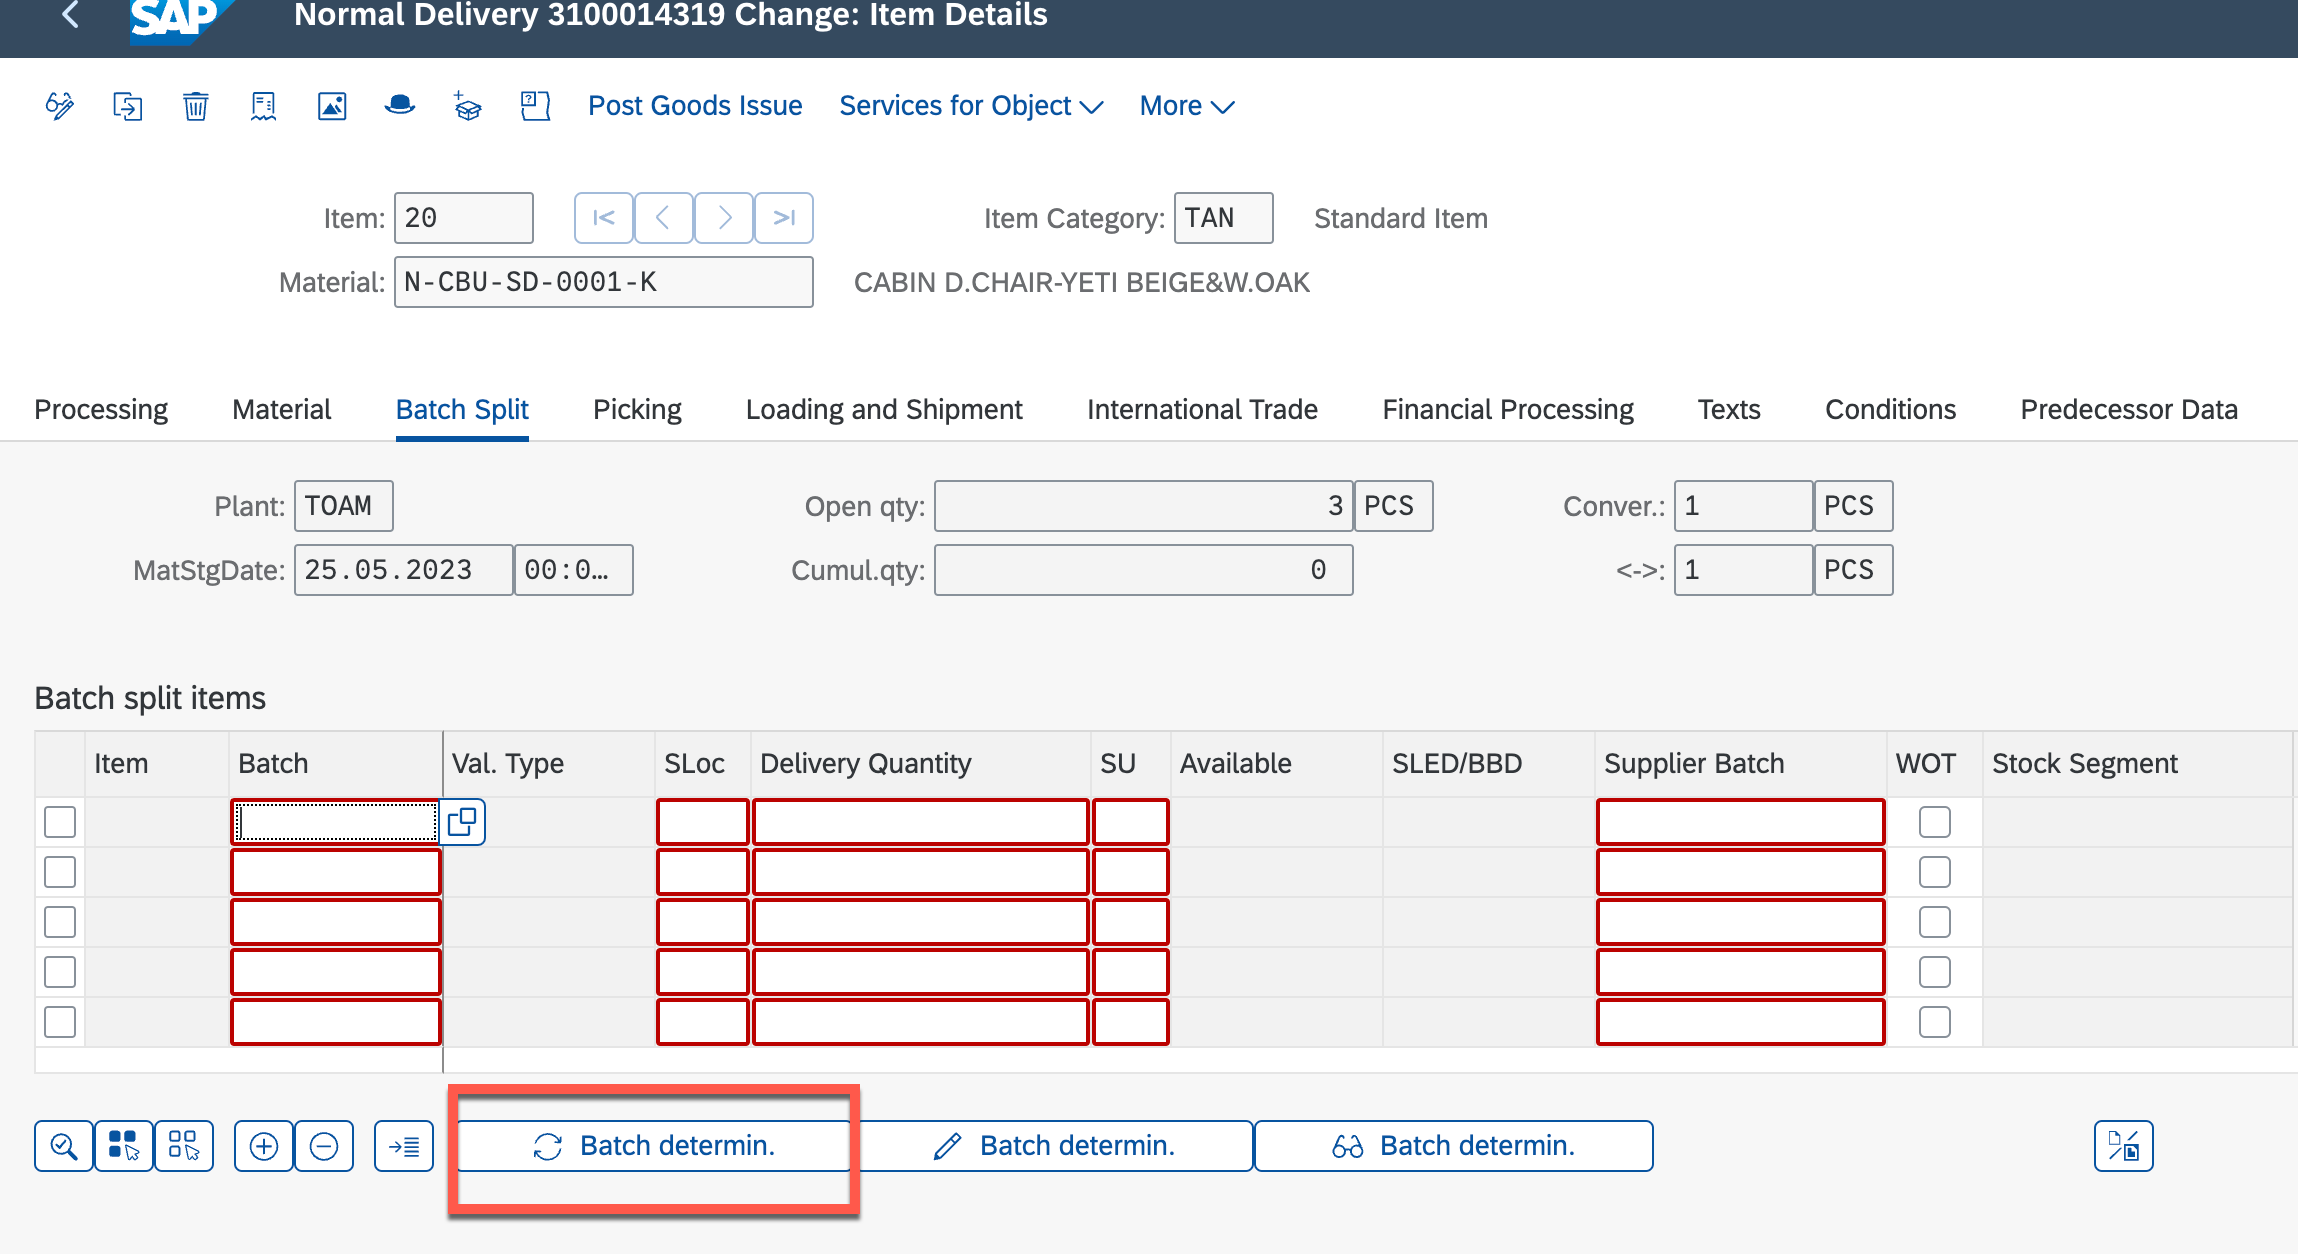
Task: Expand Services for Object dropdown
Action: (x=970, y=106)
